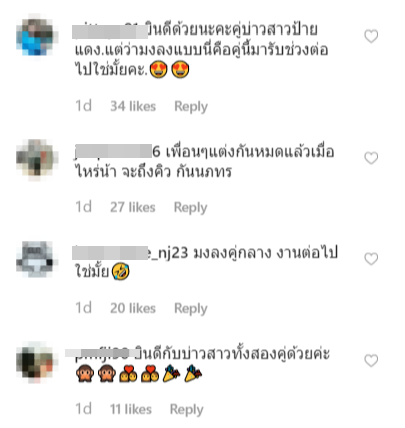The width and height of the screenshot is (405, 428).
Task: Open the 27 likes count list
Action: pos(133,207)
